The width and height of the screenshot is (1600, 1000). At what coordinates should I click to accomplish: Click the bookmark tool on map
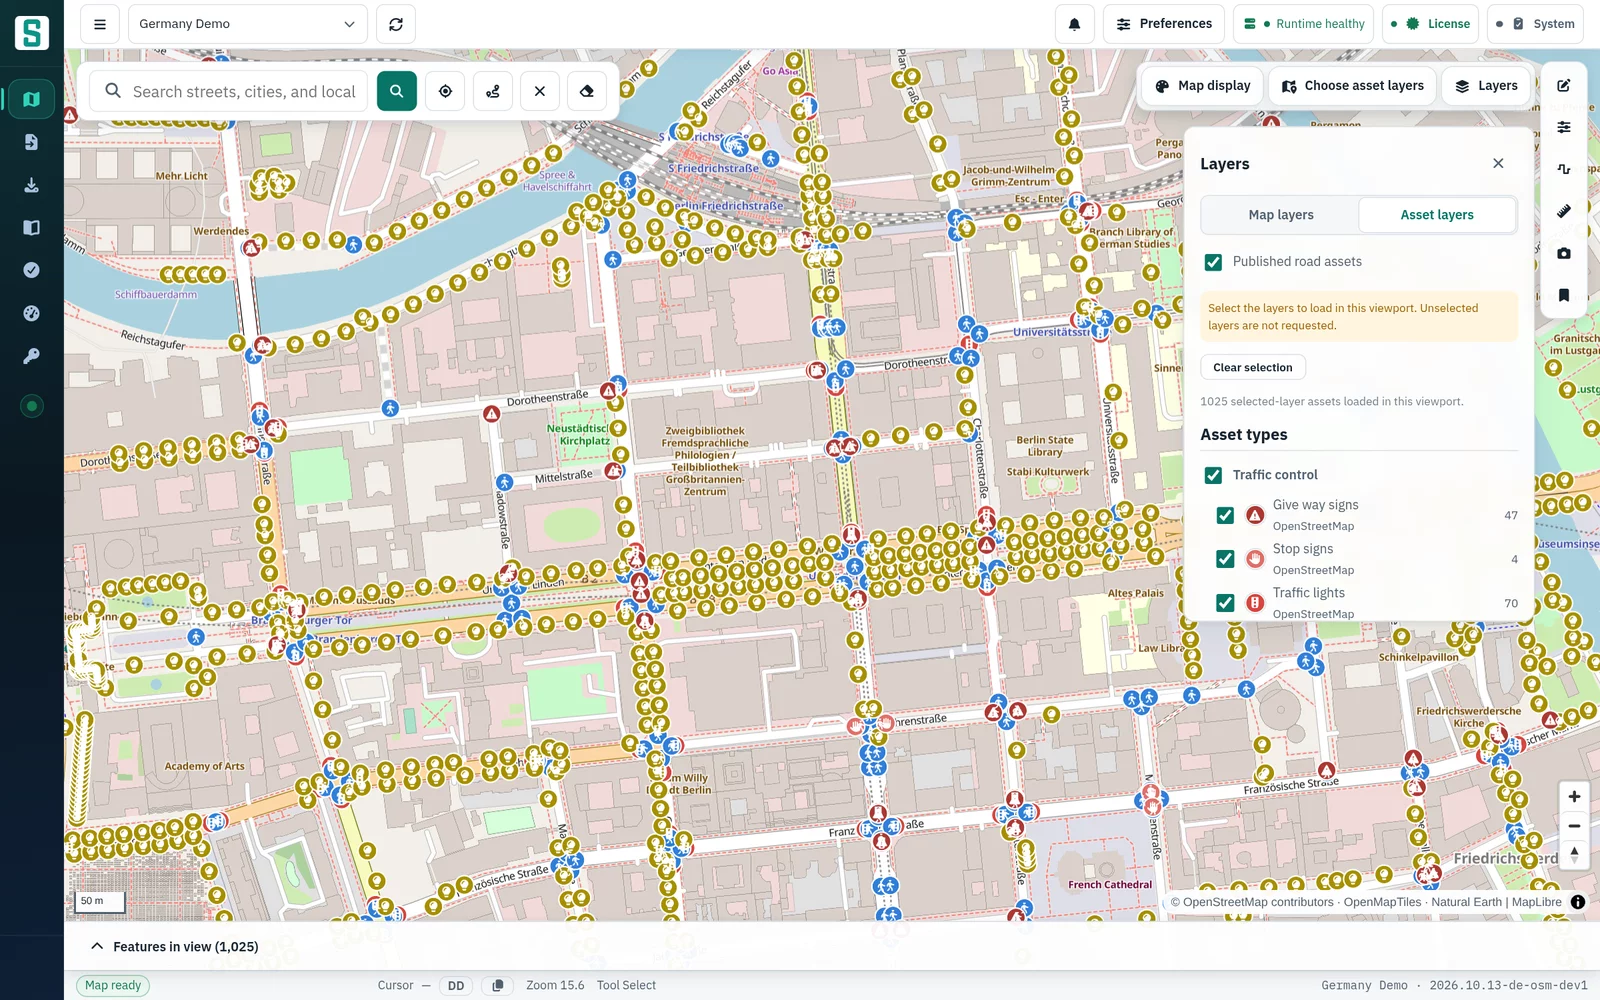click(1564, 295)
